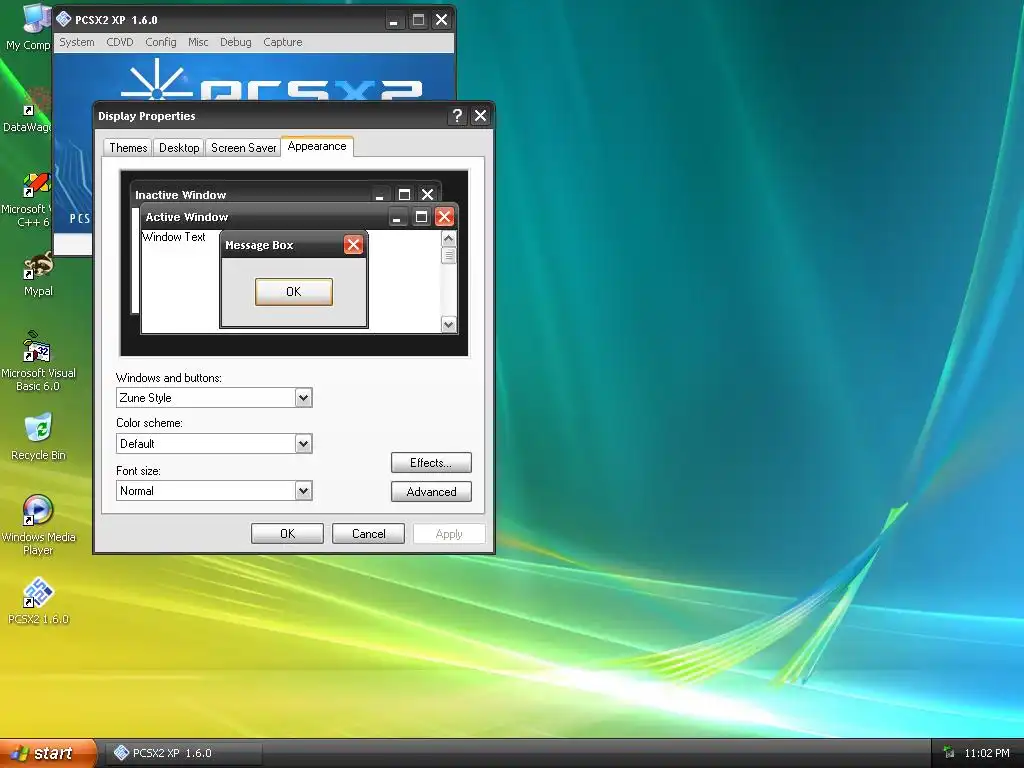The image size is (1024, 768).
Task: Open the Misc menu in PCSX2
Action: (x=198, y=42)
